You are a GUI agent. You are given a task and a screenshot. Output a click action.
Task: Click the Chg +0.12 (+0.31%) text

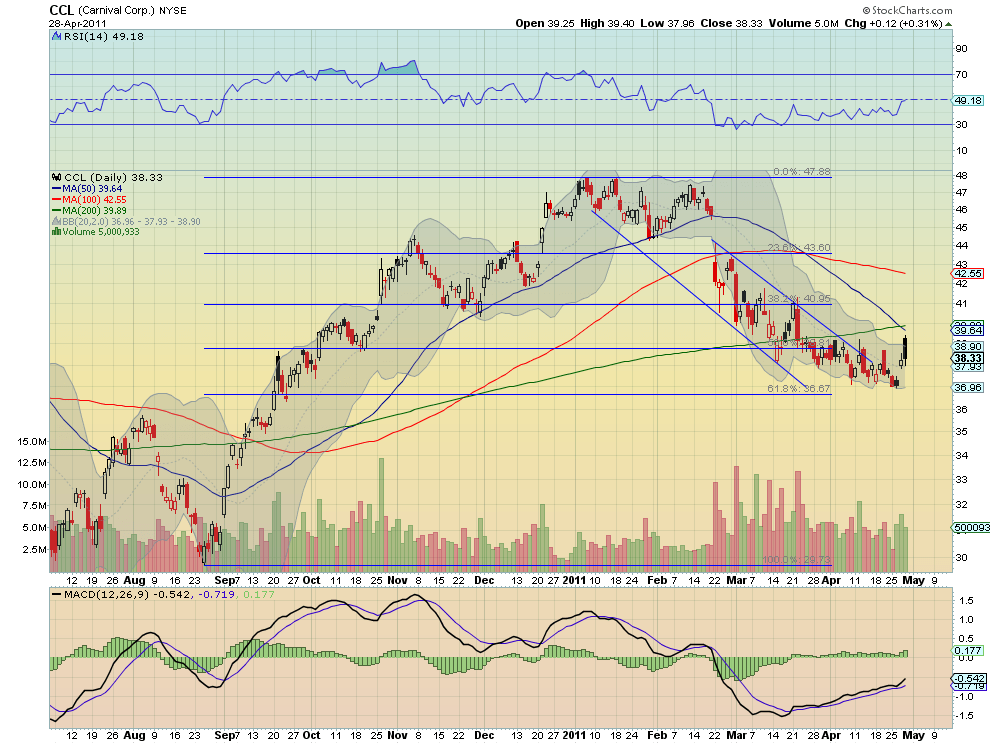pos(893,23)
